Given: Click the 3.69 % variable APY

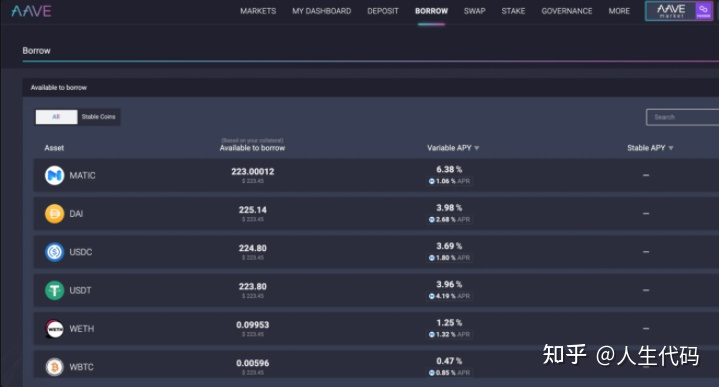Looking at the screenshot, I should point(449,246).
